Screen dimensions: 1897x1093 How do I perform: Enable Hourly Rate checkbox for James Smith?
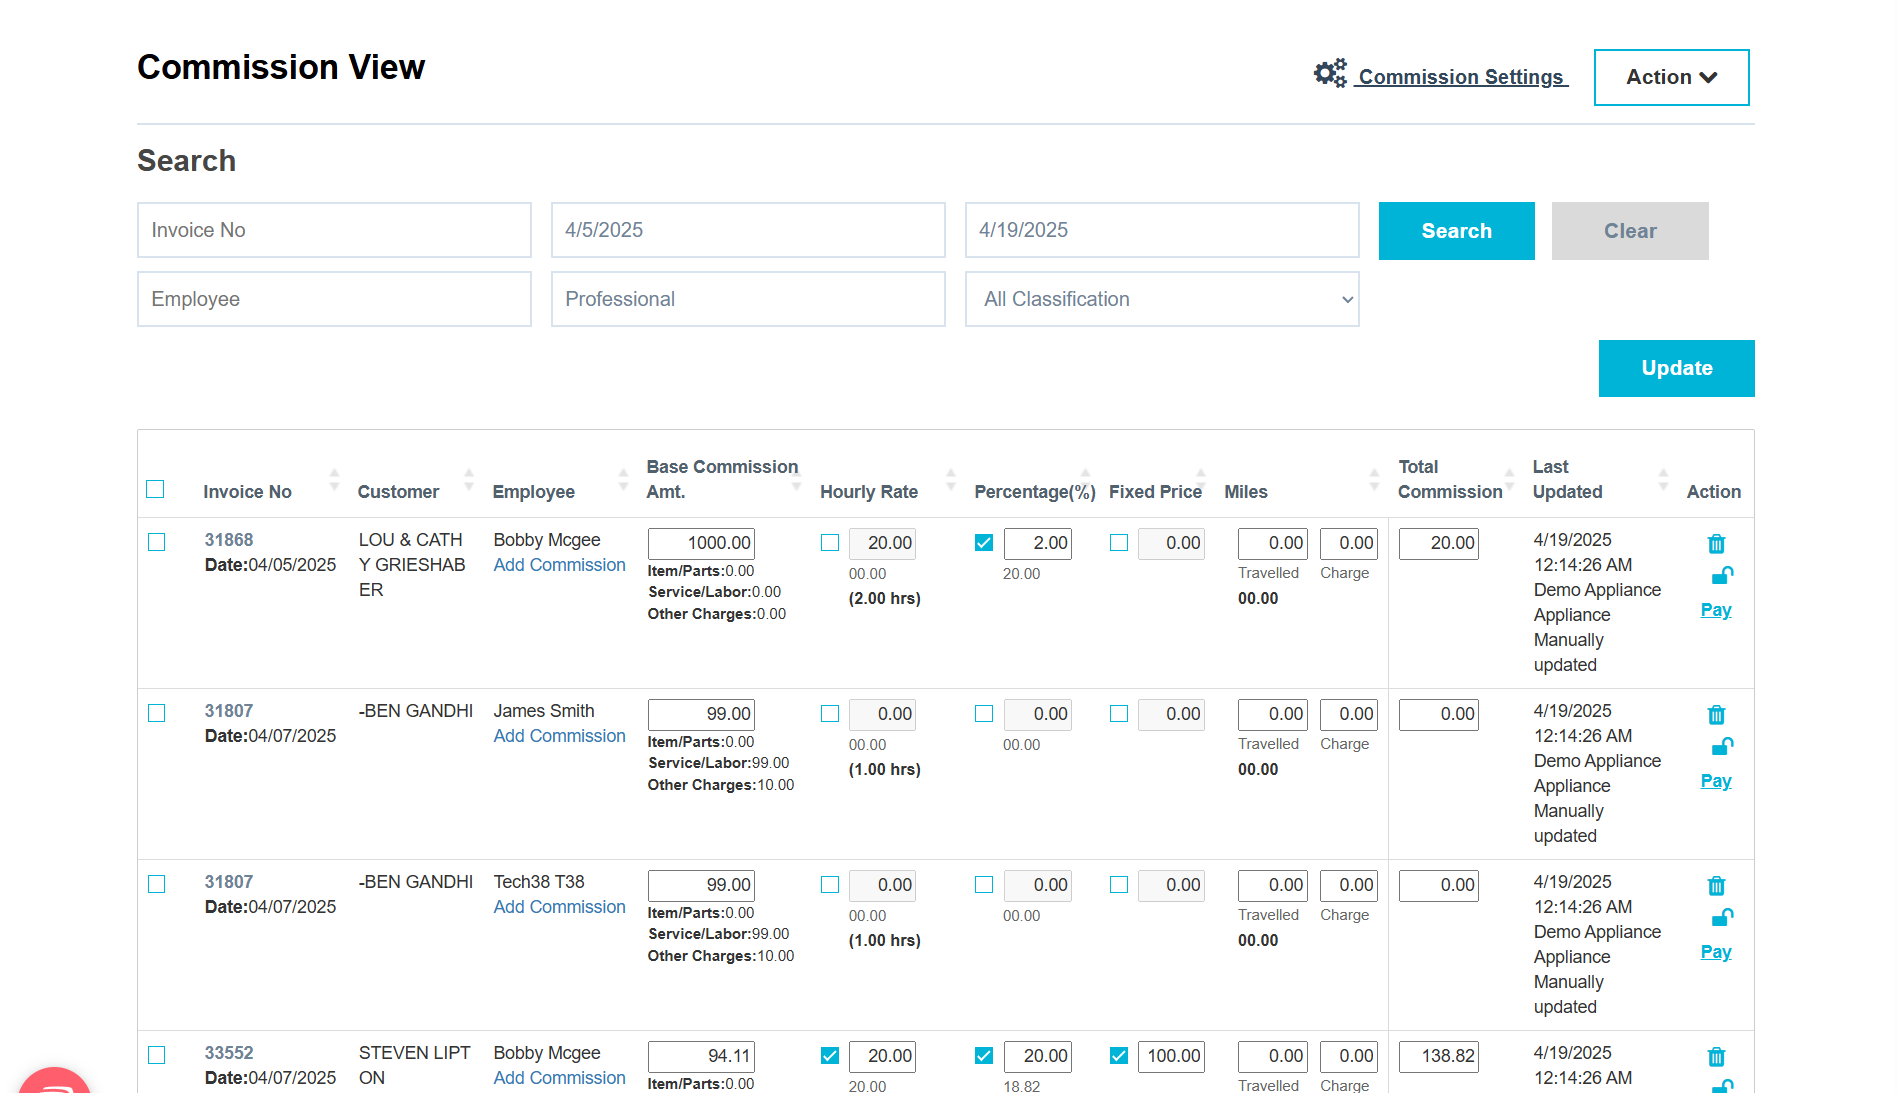pos(830,714)
